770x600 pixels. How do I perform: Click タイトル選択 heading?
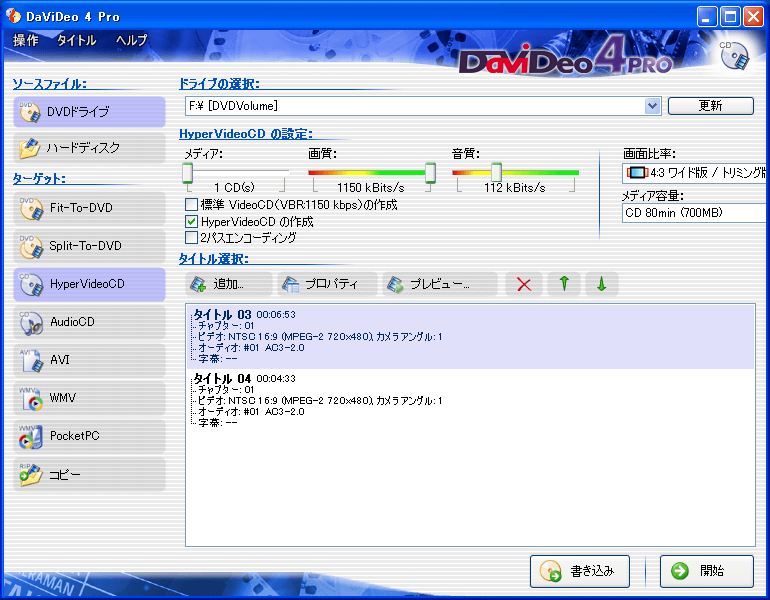214,259
